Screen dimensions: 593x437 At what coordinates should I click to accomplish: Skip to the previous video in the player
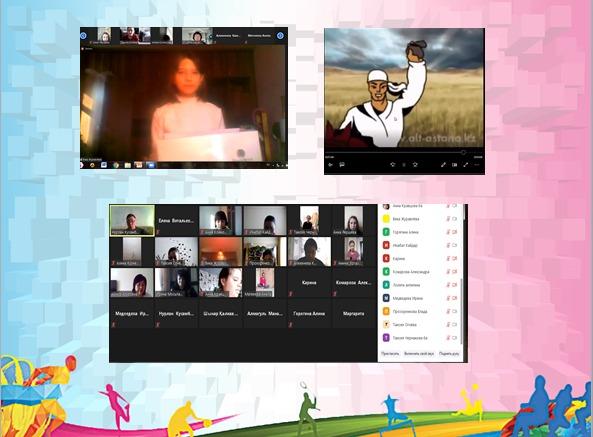tap(393, 165)
